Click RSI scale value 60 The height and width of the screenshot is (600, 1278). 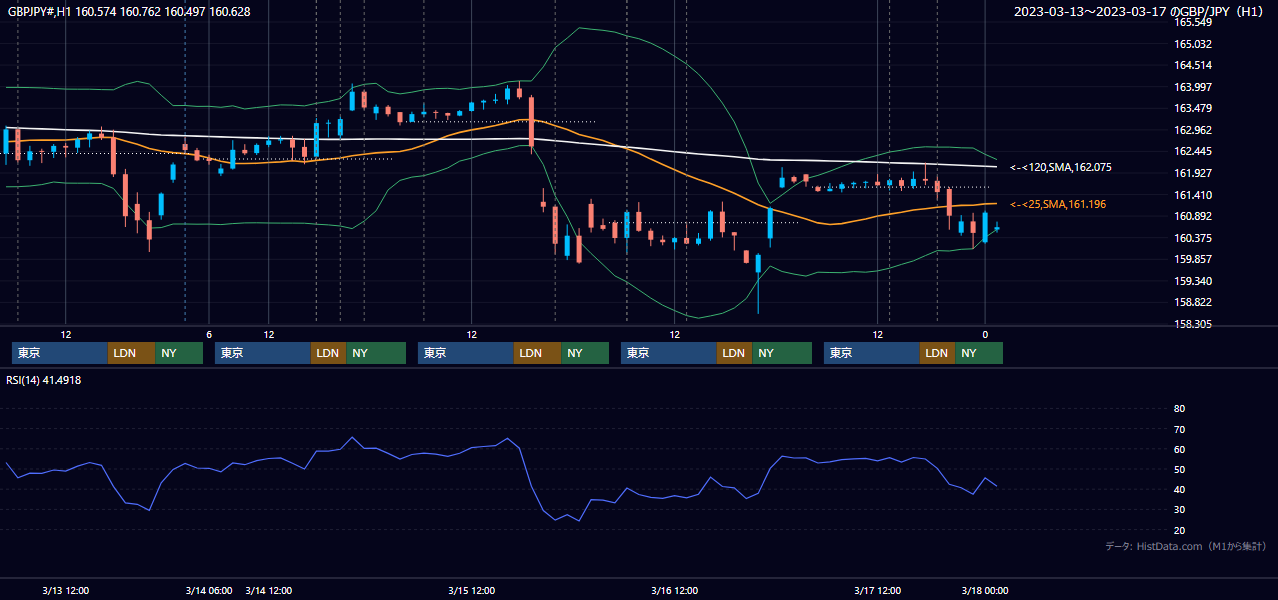pos(1179,449)
